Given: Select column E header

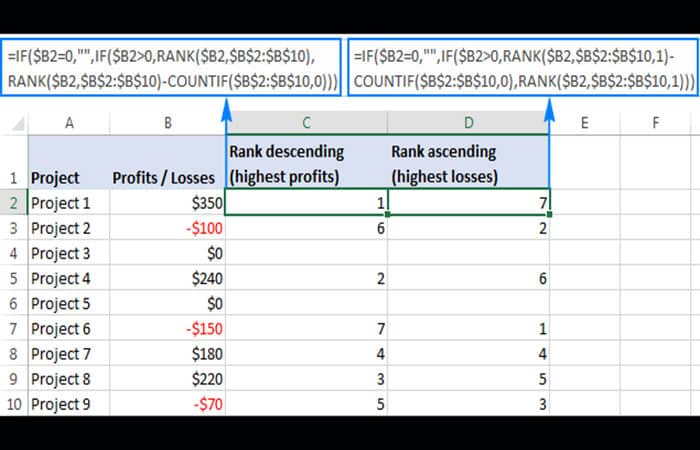Looking at the screenshot, I should 584,123.
